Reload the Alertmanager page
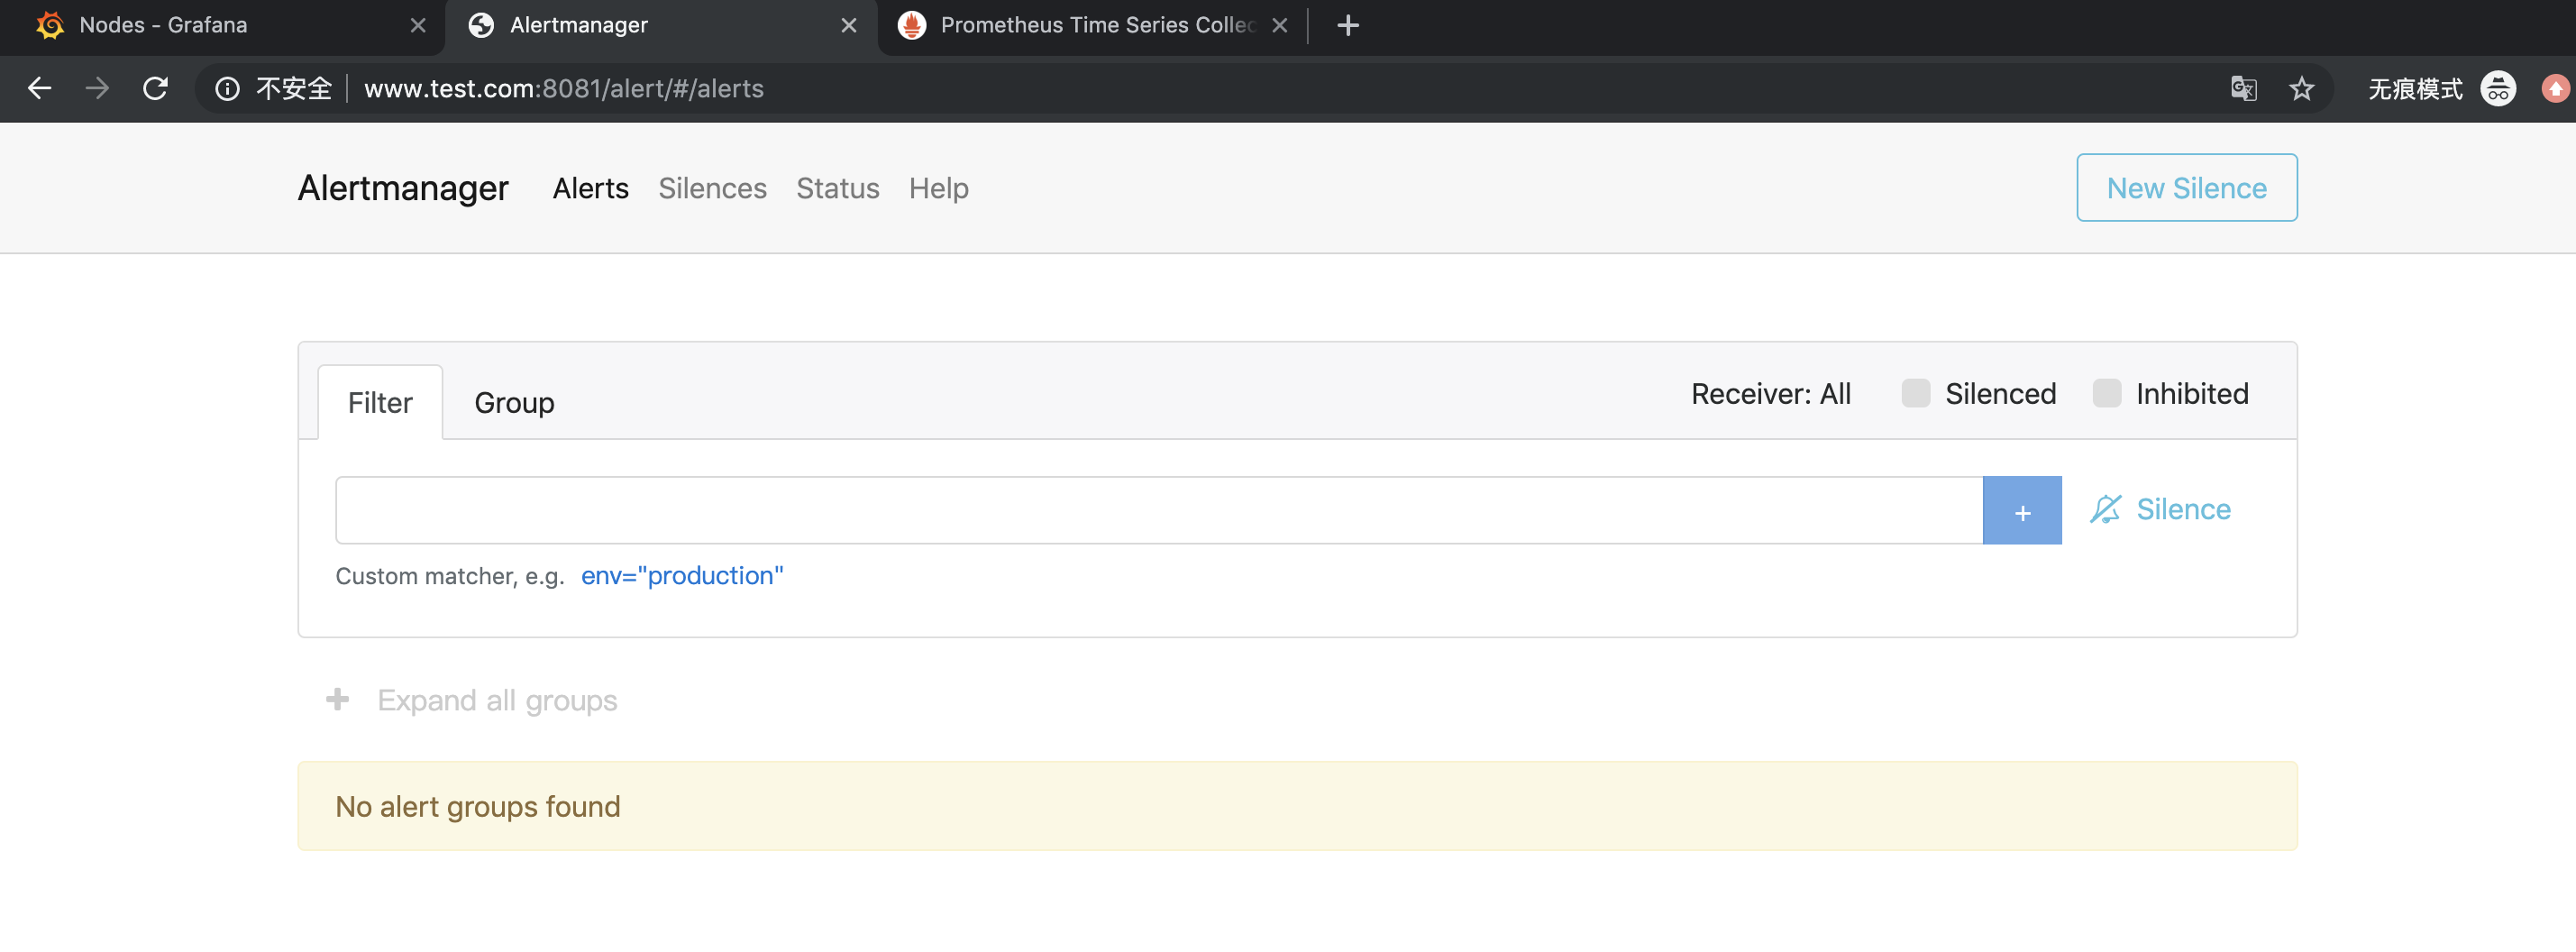The width and height of the screenshot is (2576, 952). point(155,88)
